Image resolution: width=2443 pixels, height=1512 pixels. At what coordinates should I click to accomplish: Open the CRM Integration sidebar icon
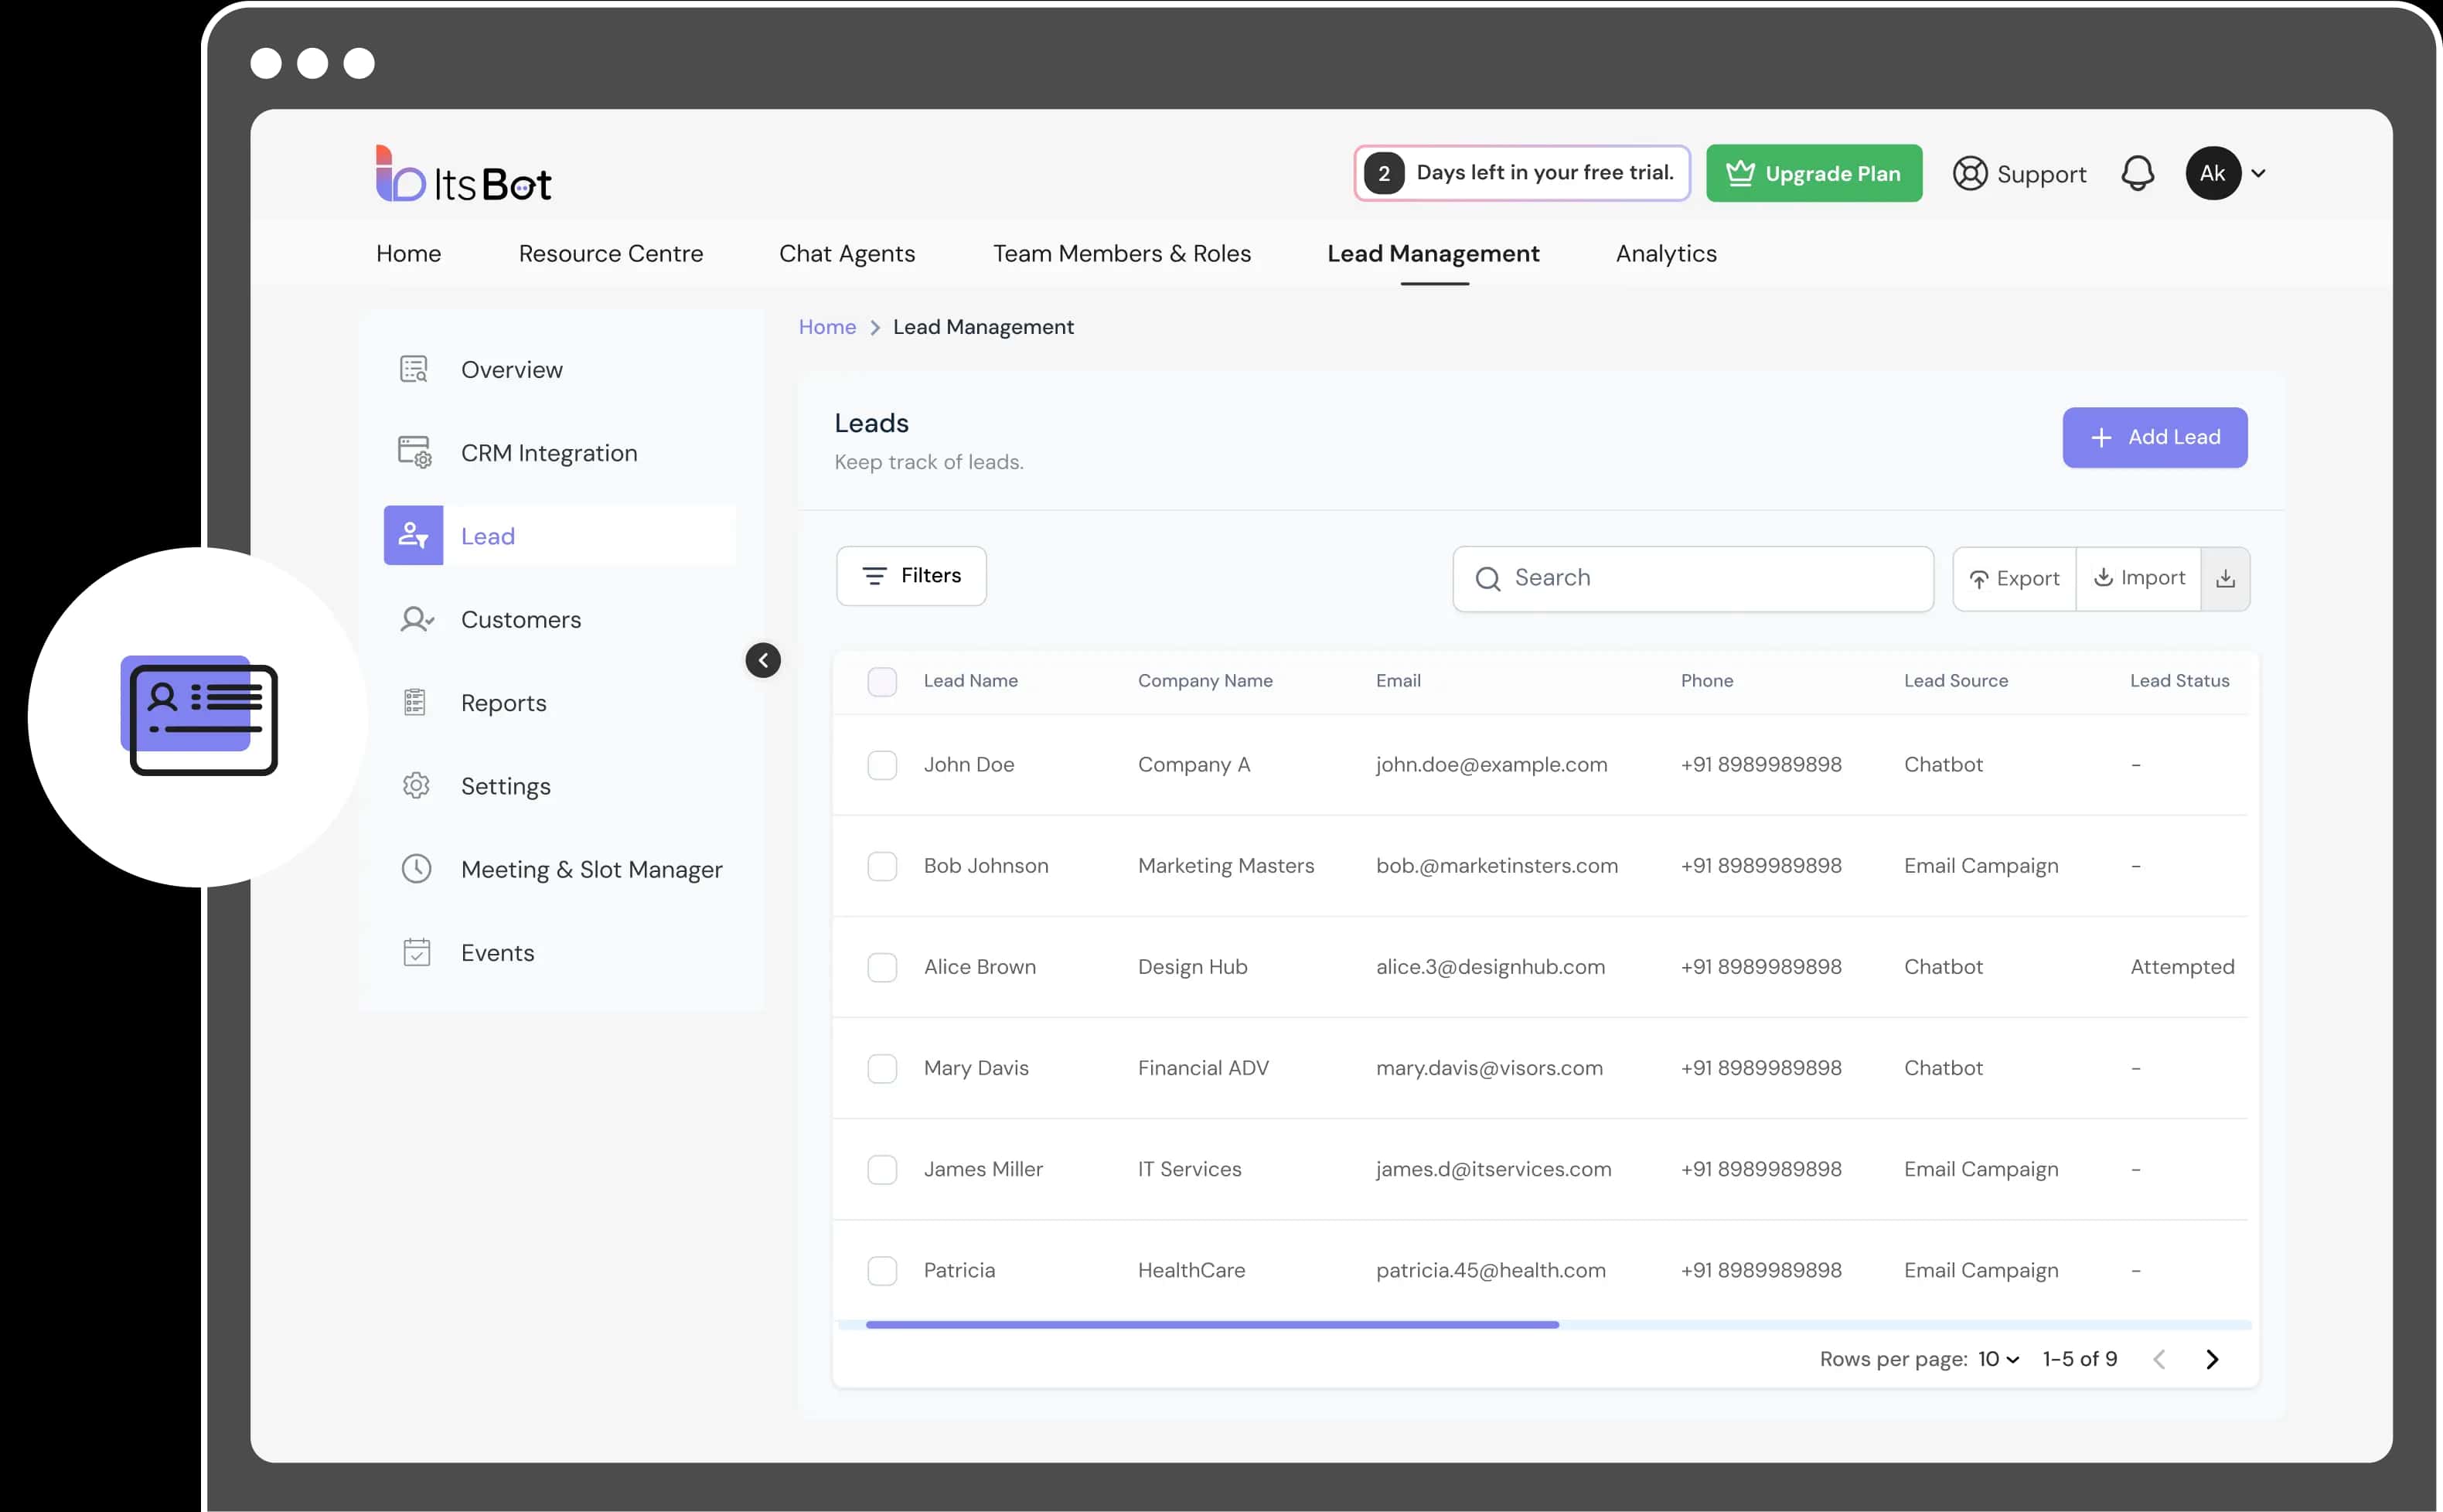(x=414, y=452)
